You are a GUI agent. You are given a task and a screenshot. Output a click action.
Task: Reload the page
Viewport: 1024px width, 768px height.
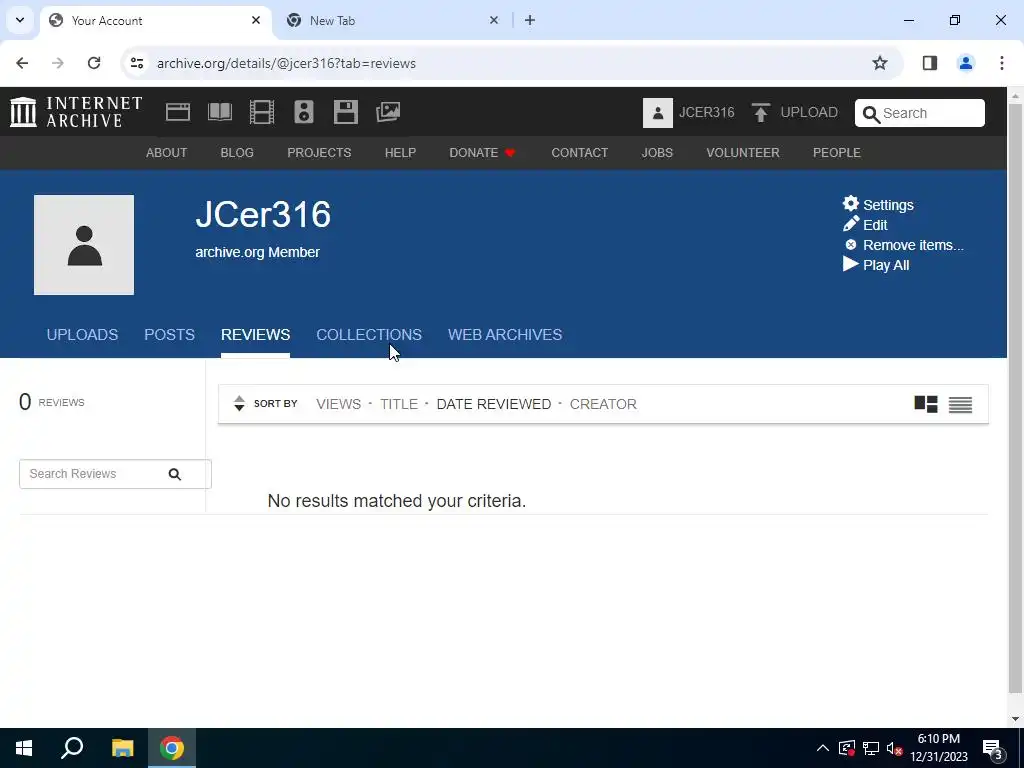pos(94,63)
